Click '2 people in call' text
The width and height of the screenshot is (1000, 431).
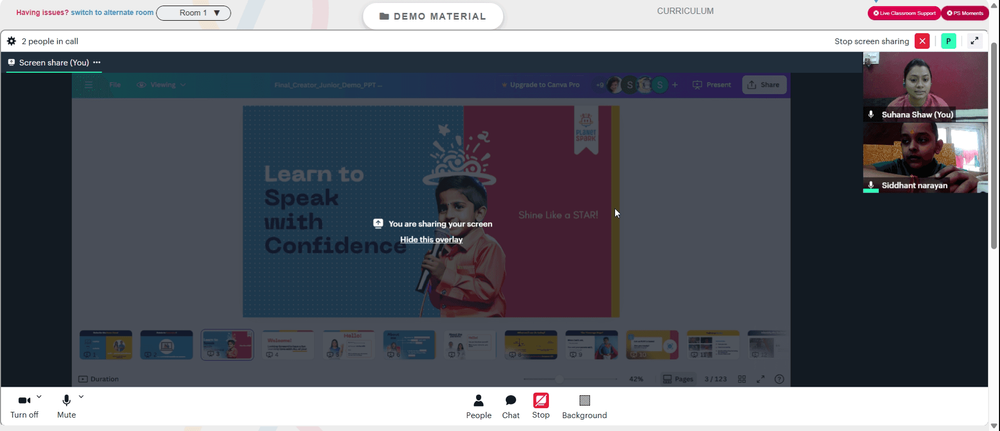[x=50, y=41]
